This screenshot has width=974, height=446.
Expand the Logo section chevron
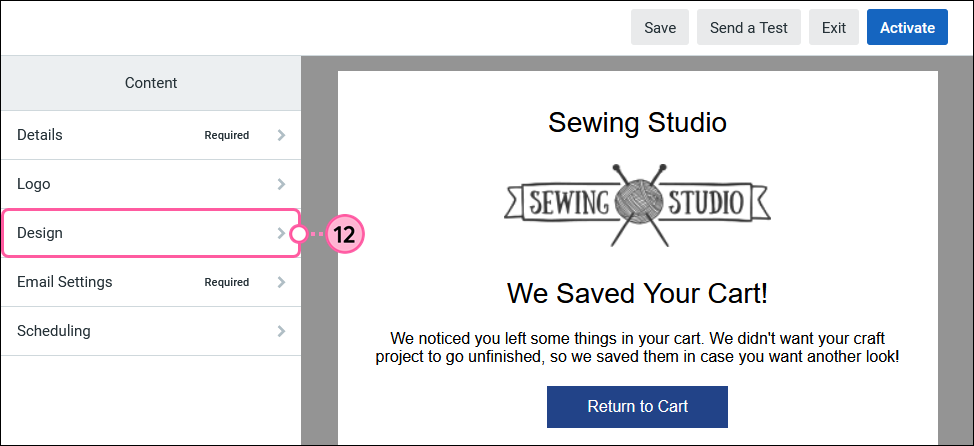281,184
